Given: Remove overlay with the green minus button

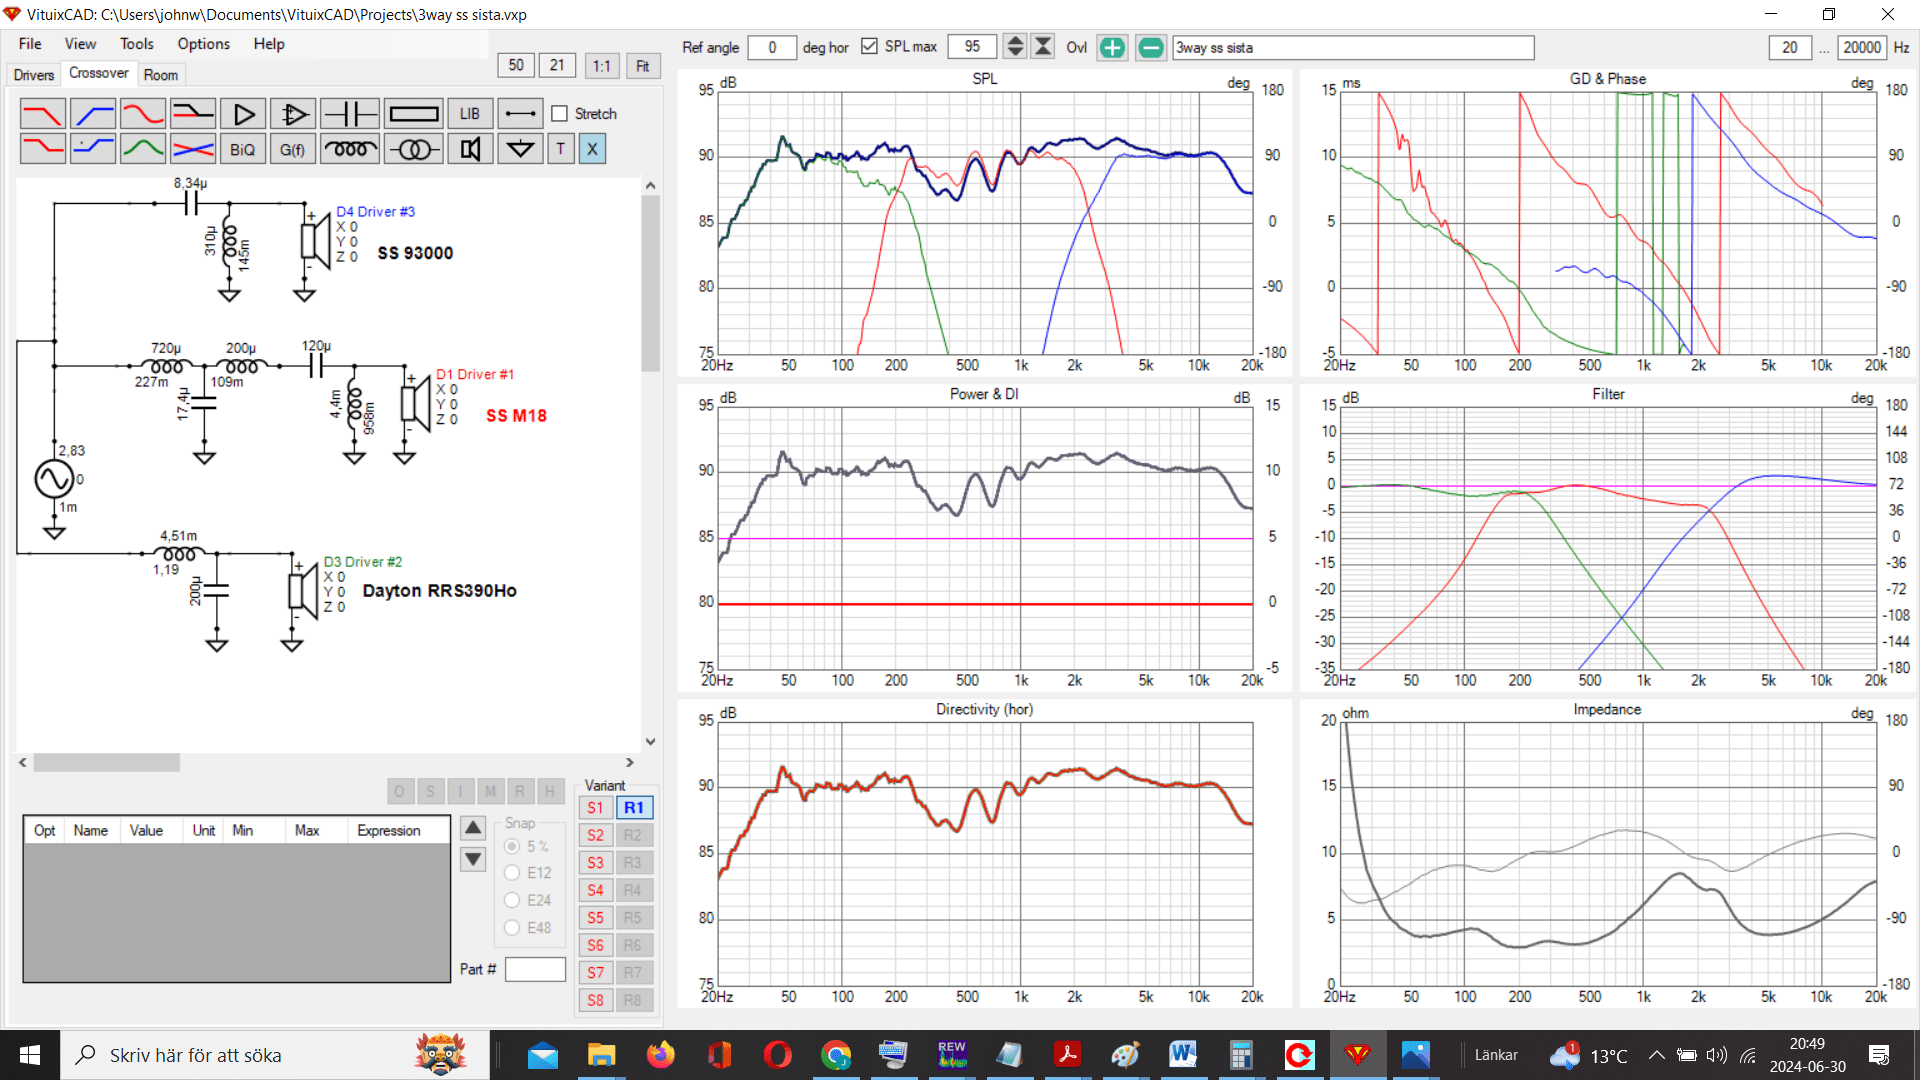Looking at the screenshot, I should pyautogui.click(x=1151, y=47).
